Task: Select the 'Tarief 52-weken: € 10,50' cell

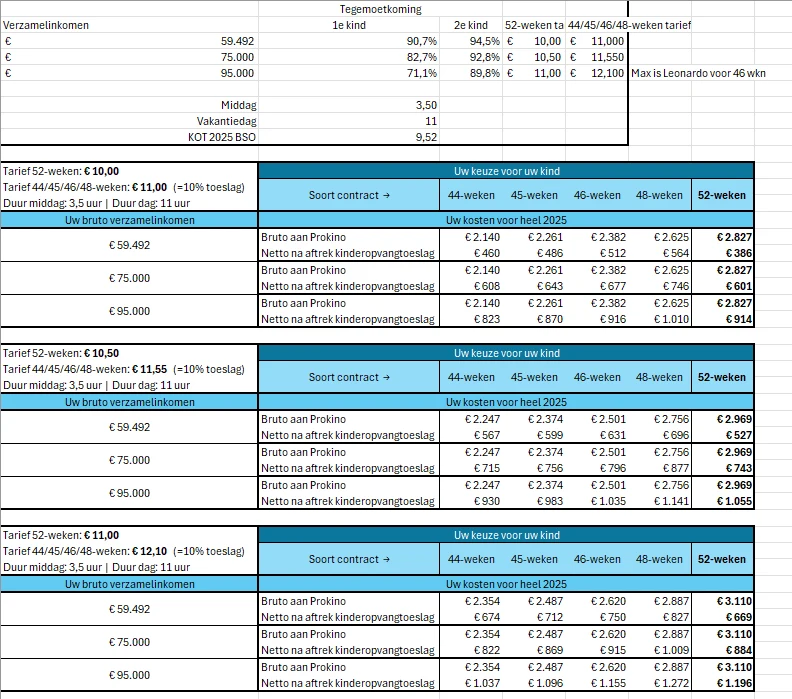Action: pyautogui.click(x=129, y=353)
